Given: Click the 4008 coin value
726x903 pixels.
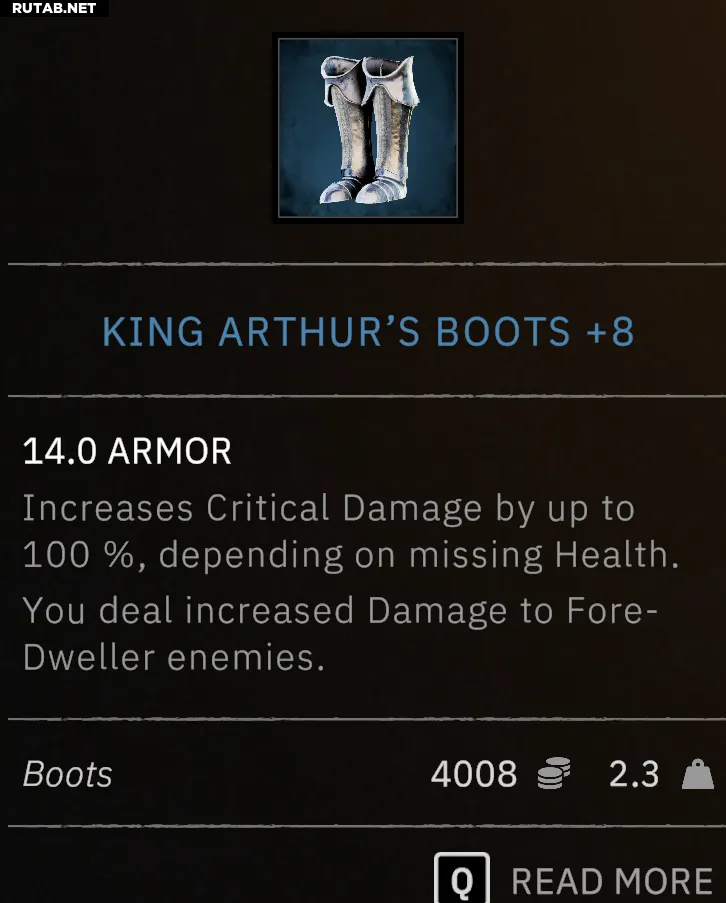Looking at the screenshot, I should coord(474,773).
